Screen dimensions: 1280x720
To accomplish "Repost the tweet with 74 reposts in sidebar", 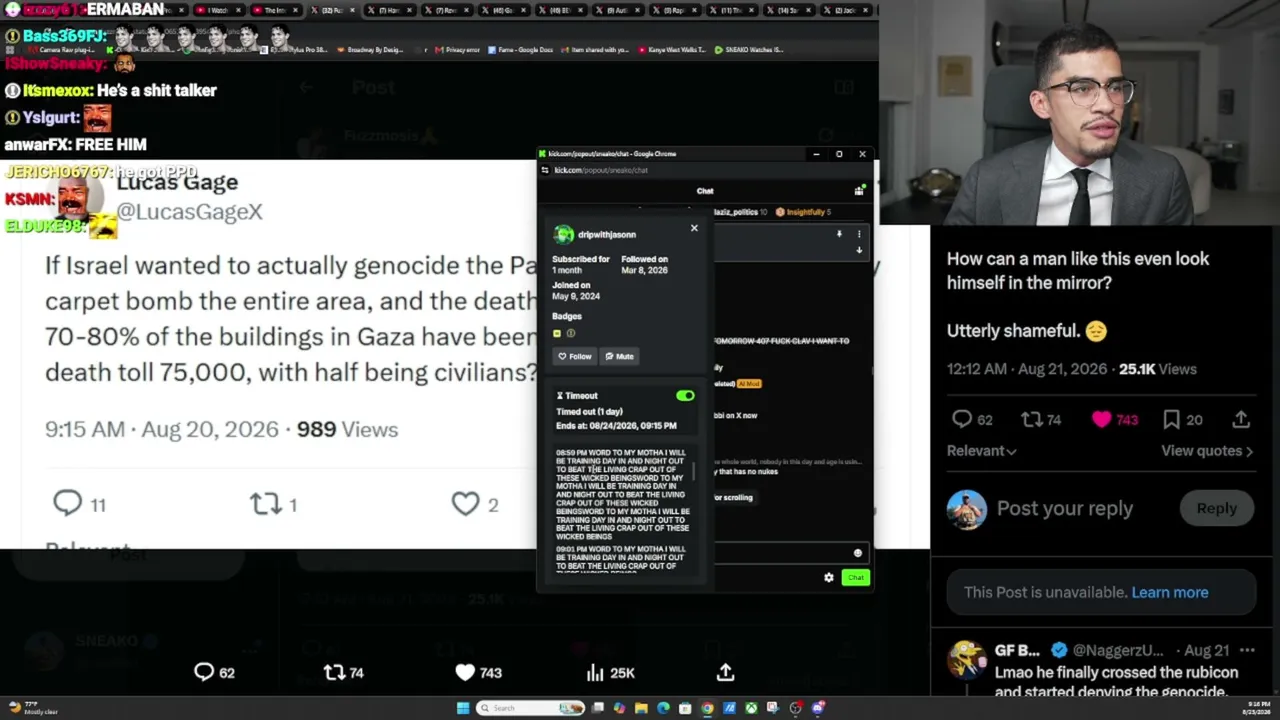I will tap(1030, 419).
